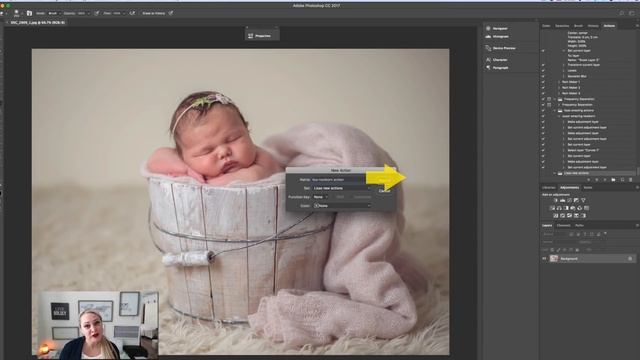This screenshot has width=640, height=360.
Task: Select the DSC_2909 document tab
Action: coord(37,22)
